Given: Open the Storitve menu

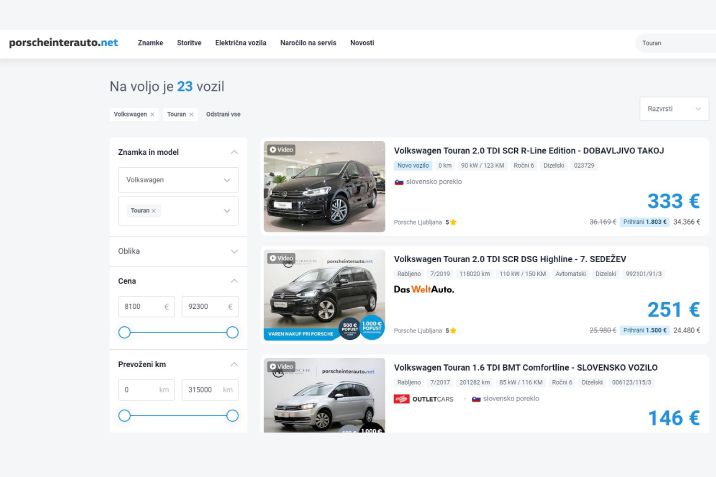Looking at the screenshot, I should coord(189,42).
